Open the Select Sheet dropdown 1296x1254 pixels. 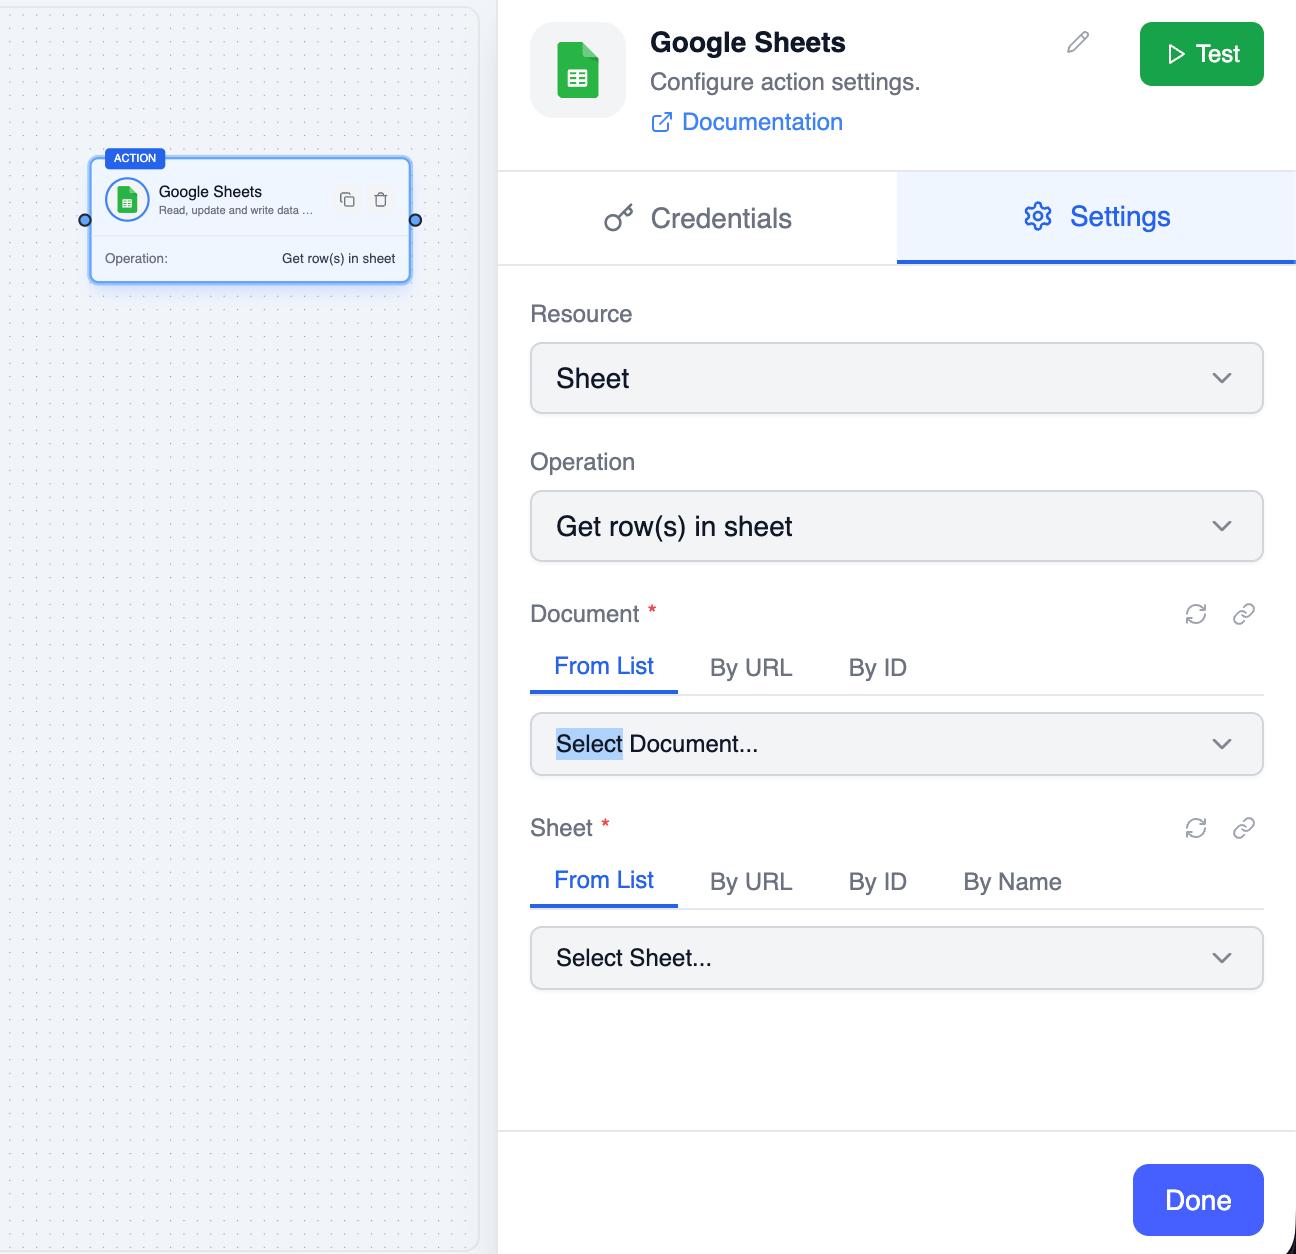coord(897,958)
